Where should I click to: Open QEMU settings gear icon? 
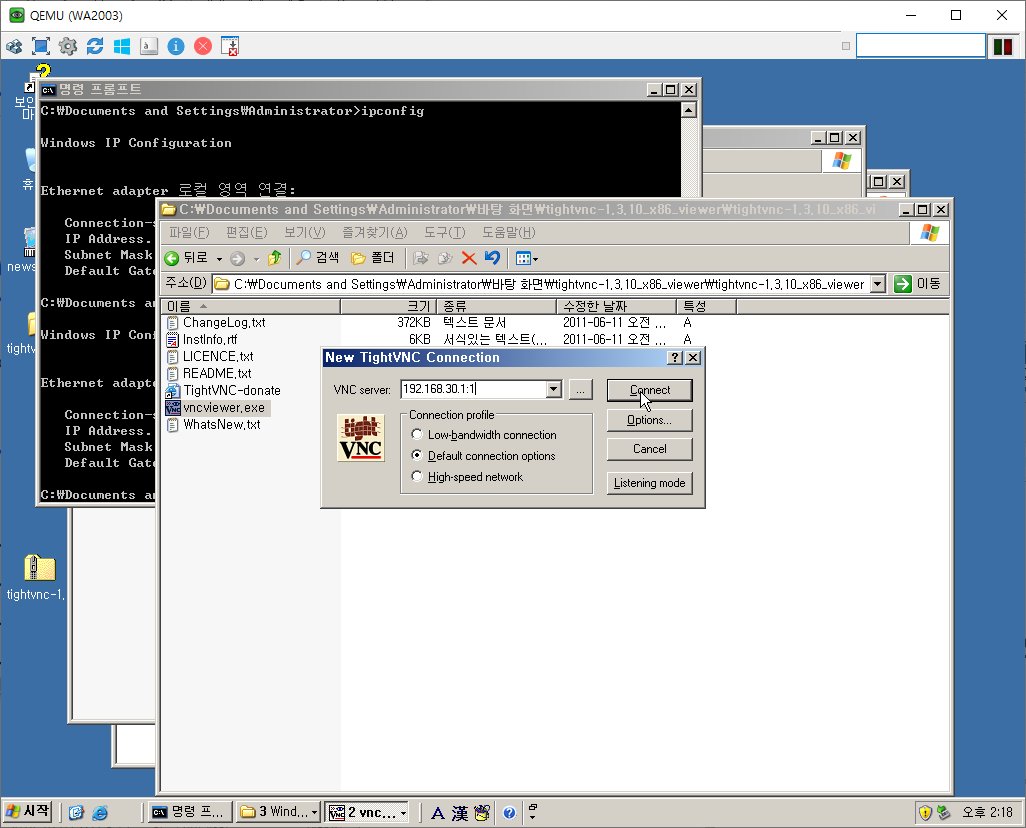[x=67, y=46]
